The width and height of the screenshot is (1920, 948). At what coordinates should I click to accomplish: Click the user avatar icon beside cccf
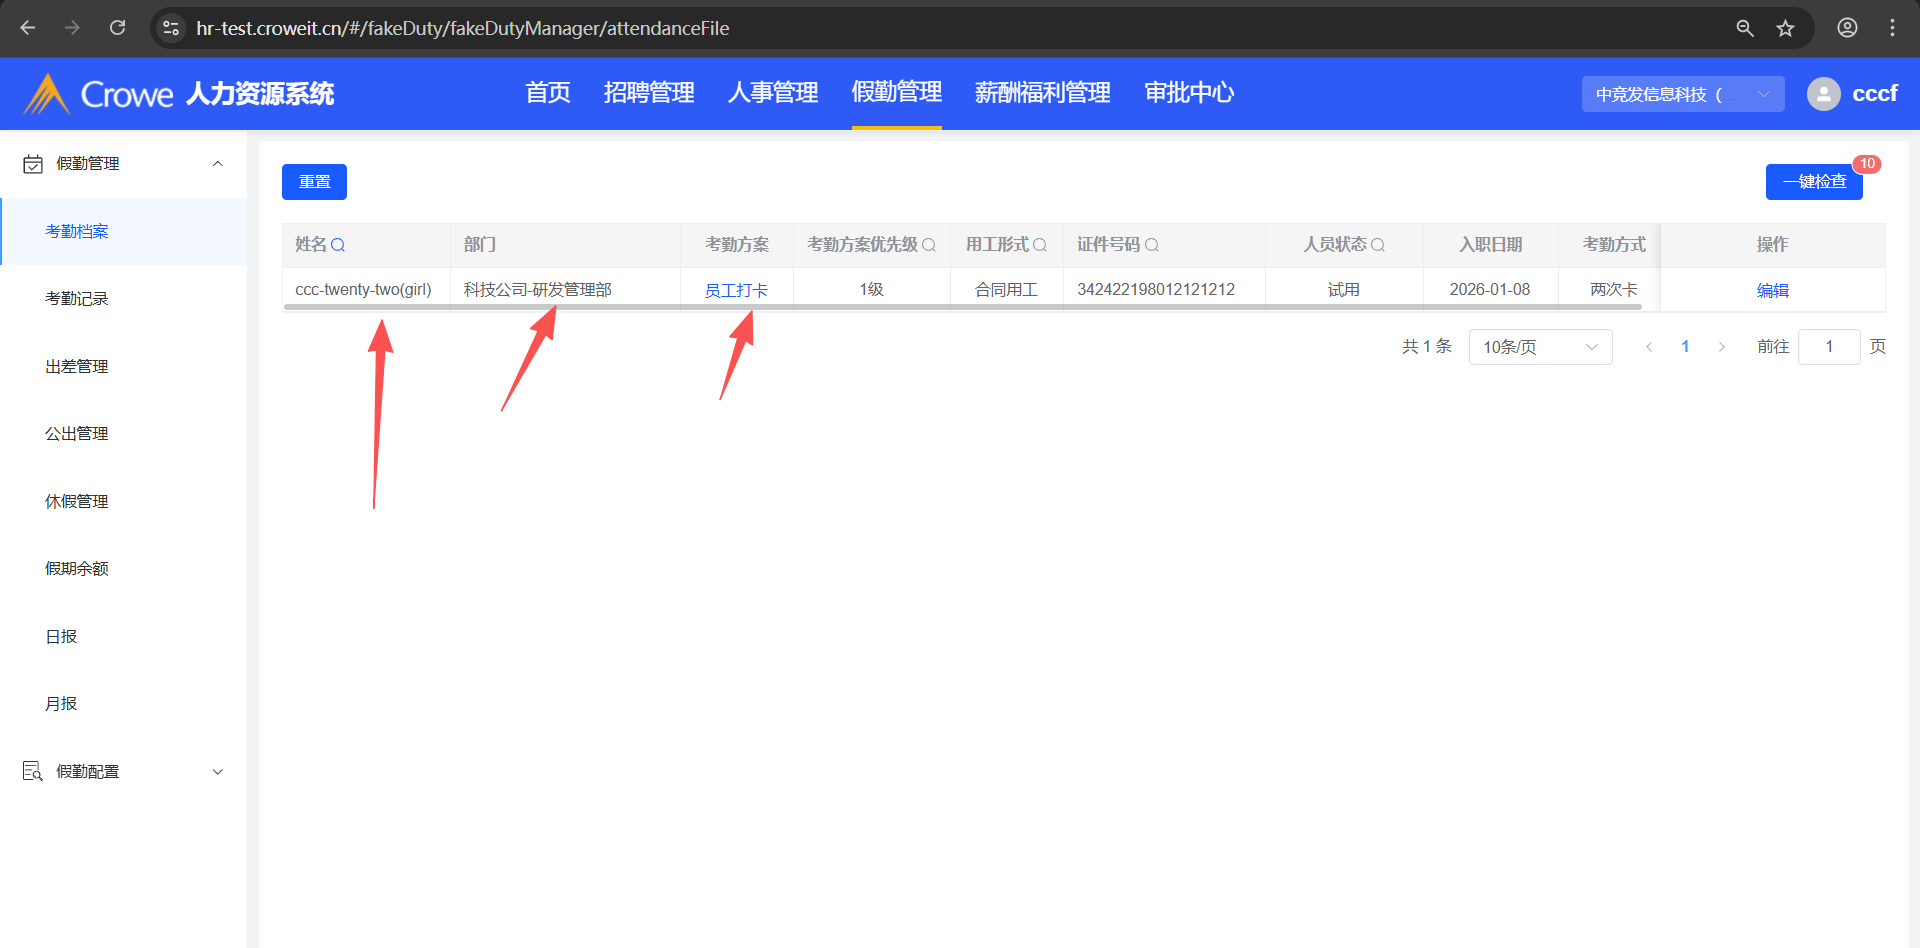pos(1824,94)
